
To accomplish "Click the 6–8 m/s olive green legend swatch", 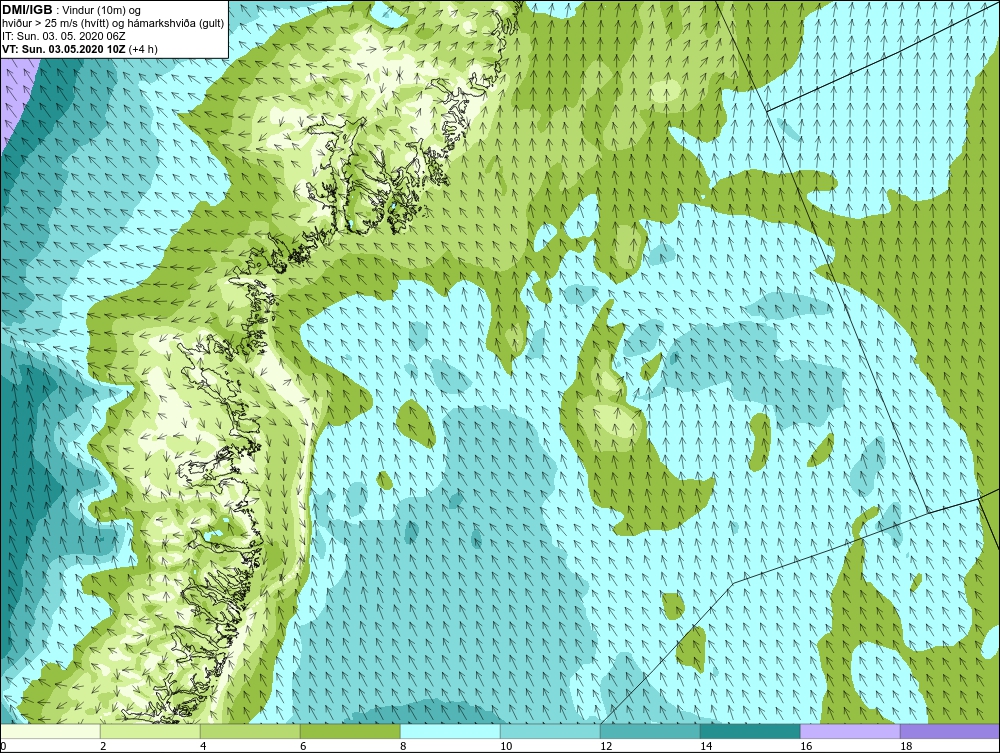I will click(x=350, y=731).
